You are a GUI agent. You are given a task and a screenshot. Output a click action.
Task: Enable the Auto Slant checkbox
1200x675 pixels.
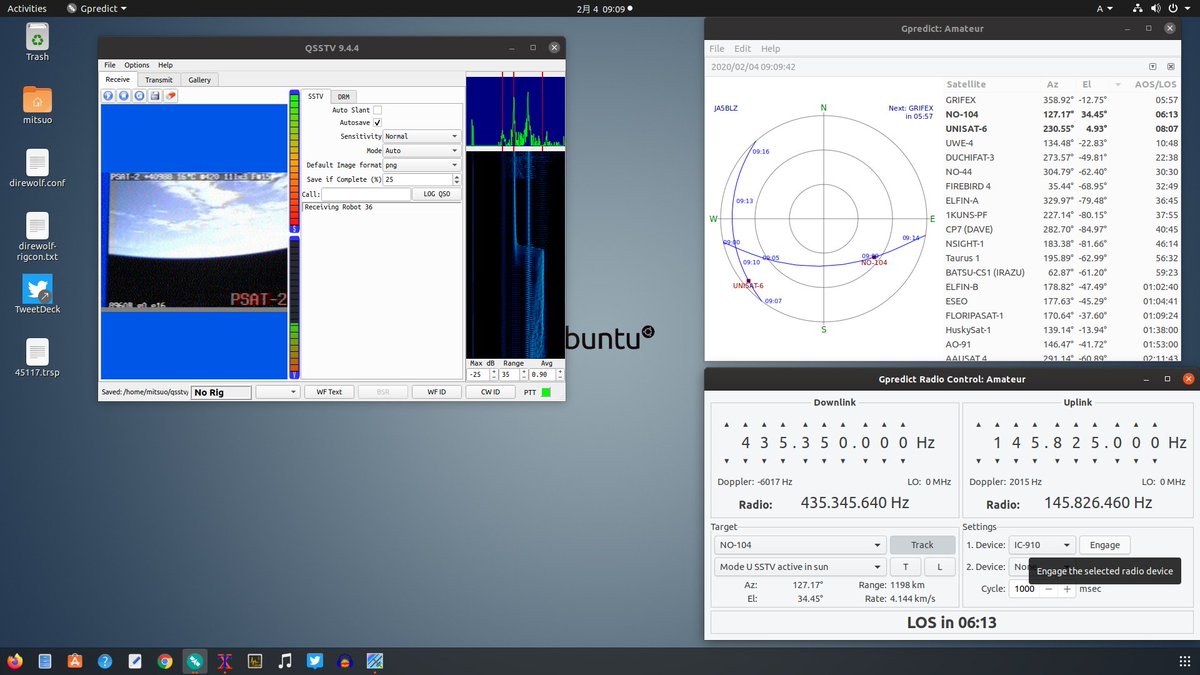pos(377,110)
